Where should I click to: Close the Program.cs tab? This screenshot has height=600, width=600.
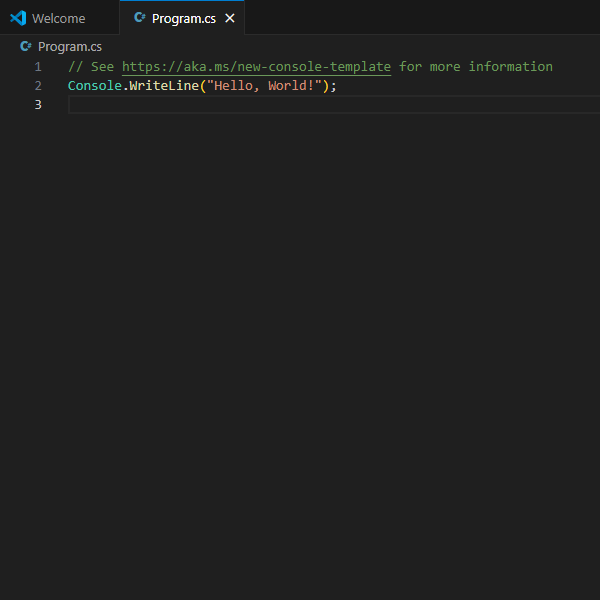pyautogui.click(x=230, y=18)
